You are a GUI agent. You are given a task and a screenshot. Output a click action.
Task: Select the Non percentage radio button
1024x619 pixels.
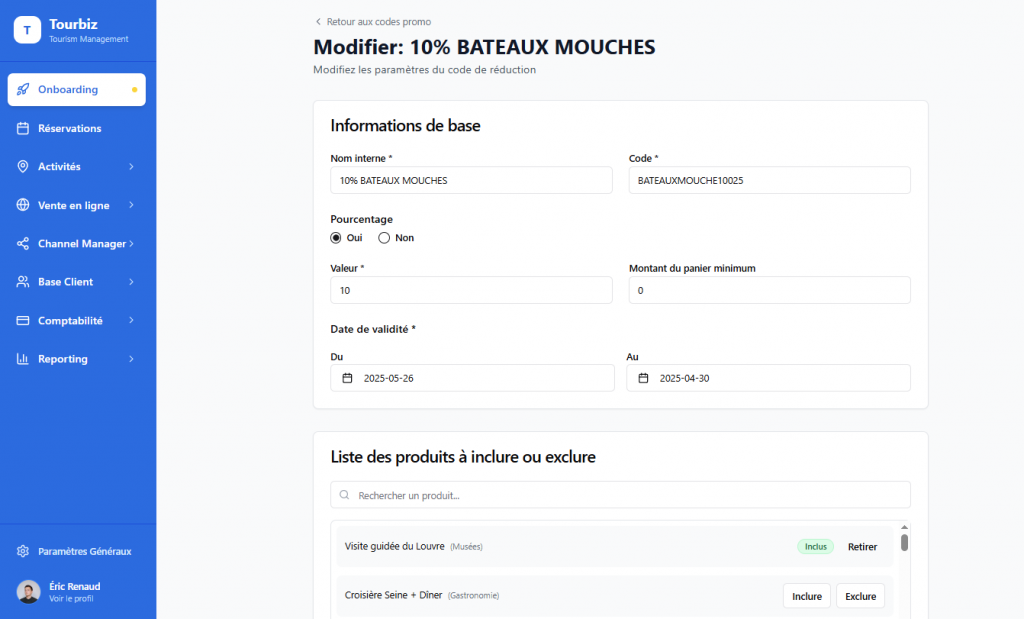[384, 238]
